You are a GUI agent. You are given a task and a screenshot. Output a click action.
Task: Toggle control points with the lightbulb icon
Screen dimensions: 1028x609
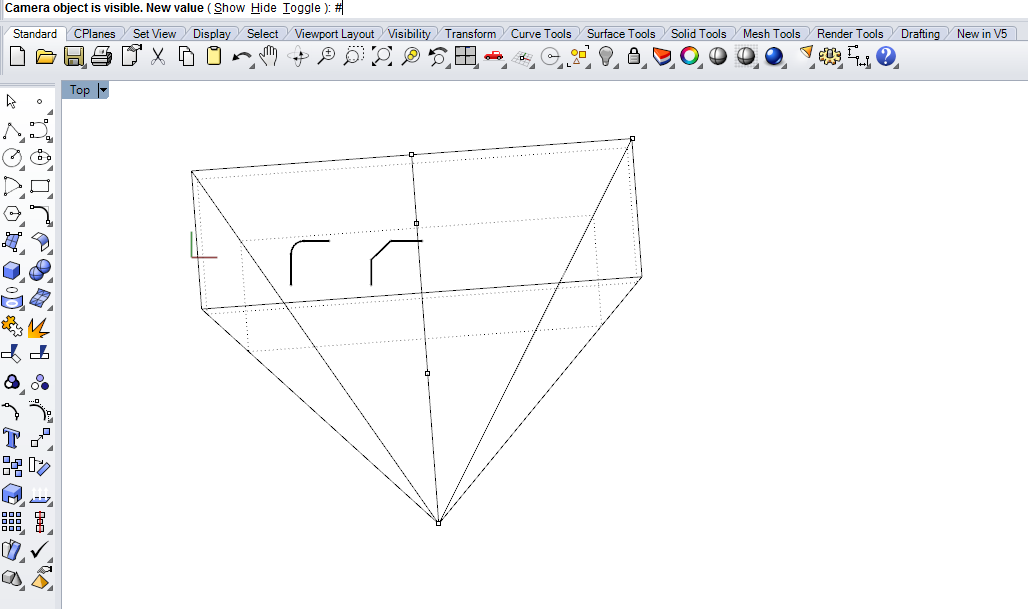[x=607, y=57]
